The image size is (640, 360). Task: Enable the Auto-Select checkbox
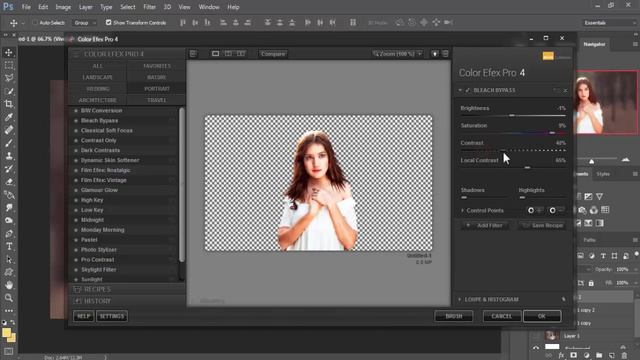[x=35, y=23]
